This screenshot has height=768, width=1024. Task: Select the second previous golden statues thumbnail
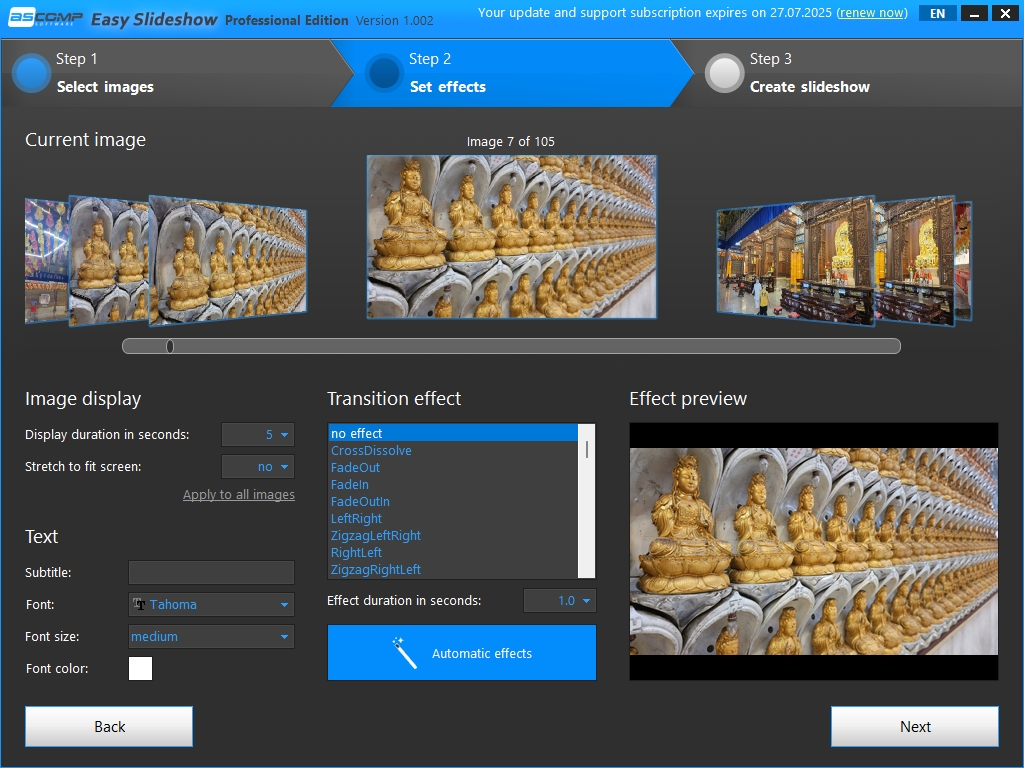coord(109,261)
